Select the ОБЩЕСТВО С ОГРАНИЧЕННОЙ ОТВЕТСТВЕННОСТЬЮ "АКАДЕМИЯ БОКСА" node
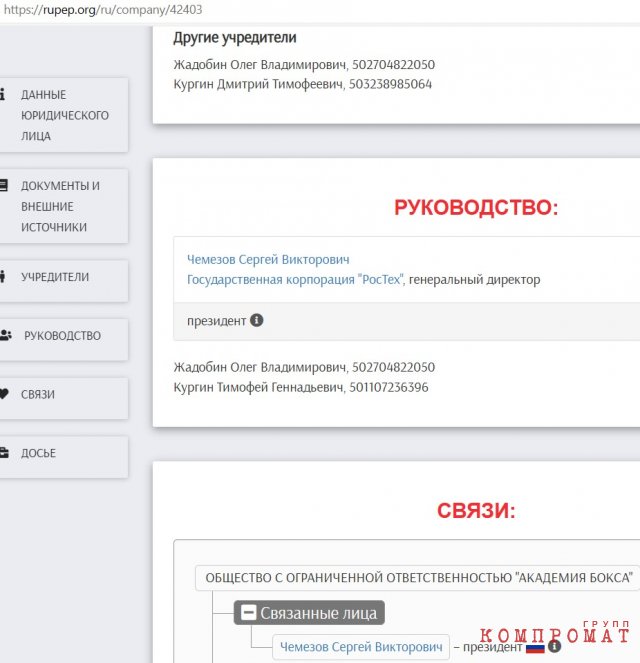Viewport: 640px width, 663px height. [418, 578]
